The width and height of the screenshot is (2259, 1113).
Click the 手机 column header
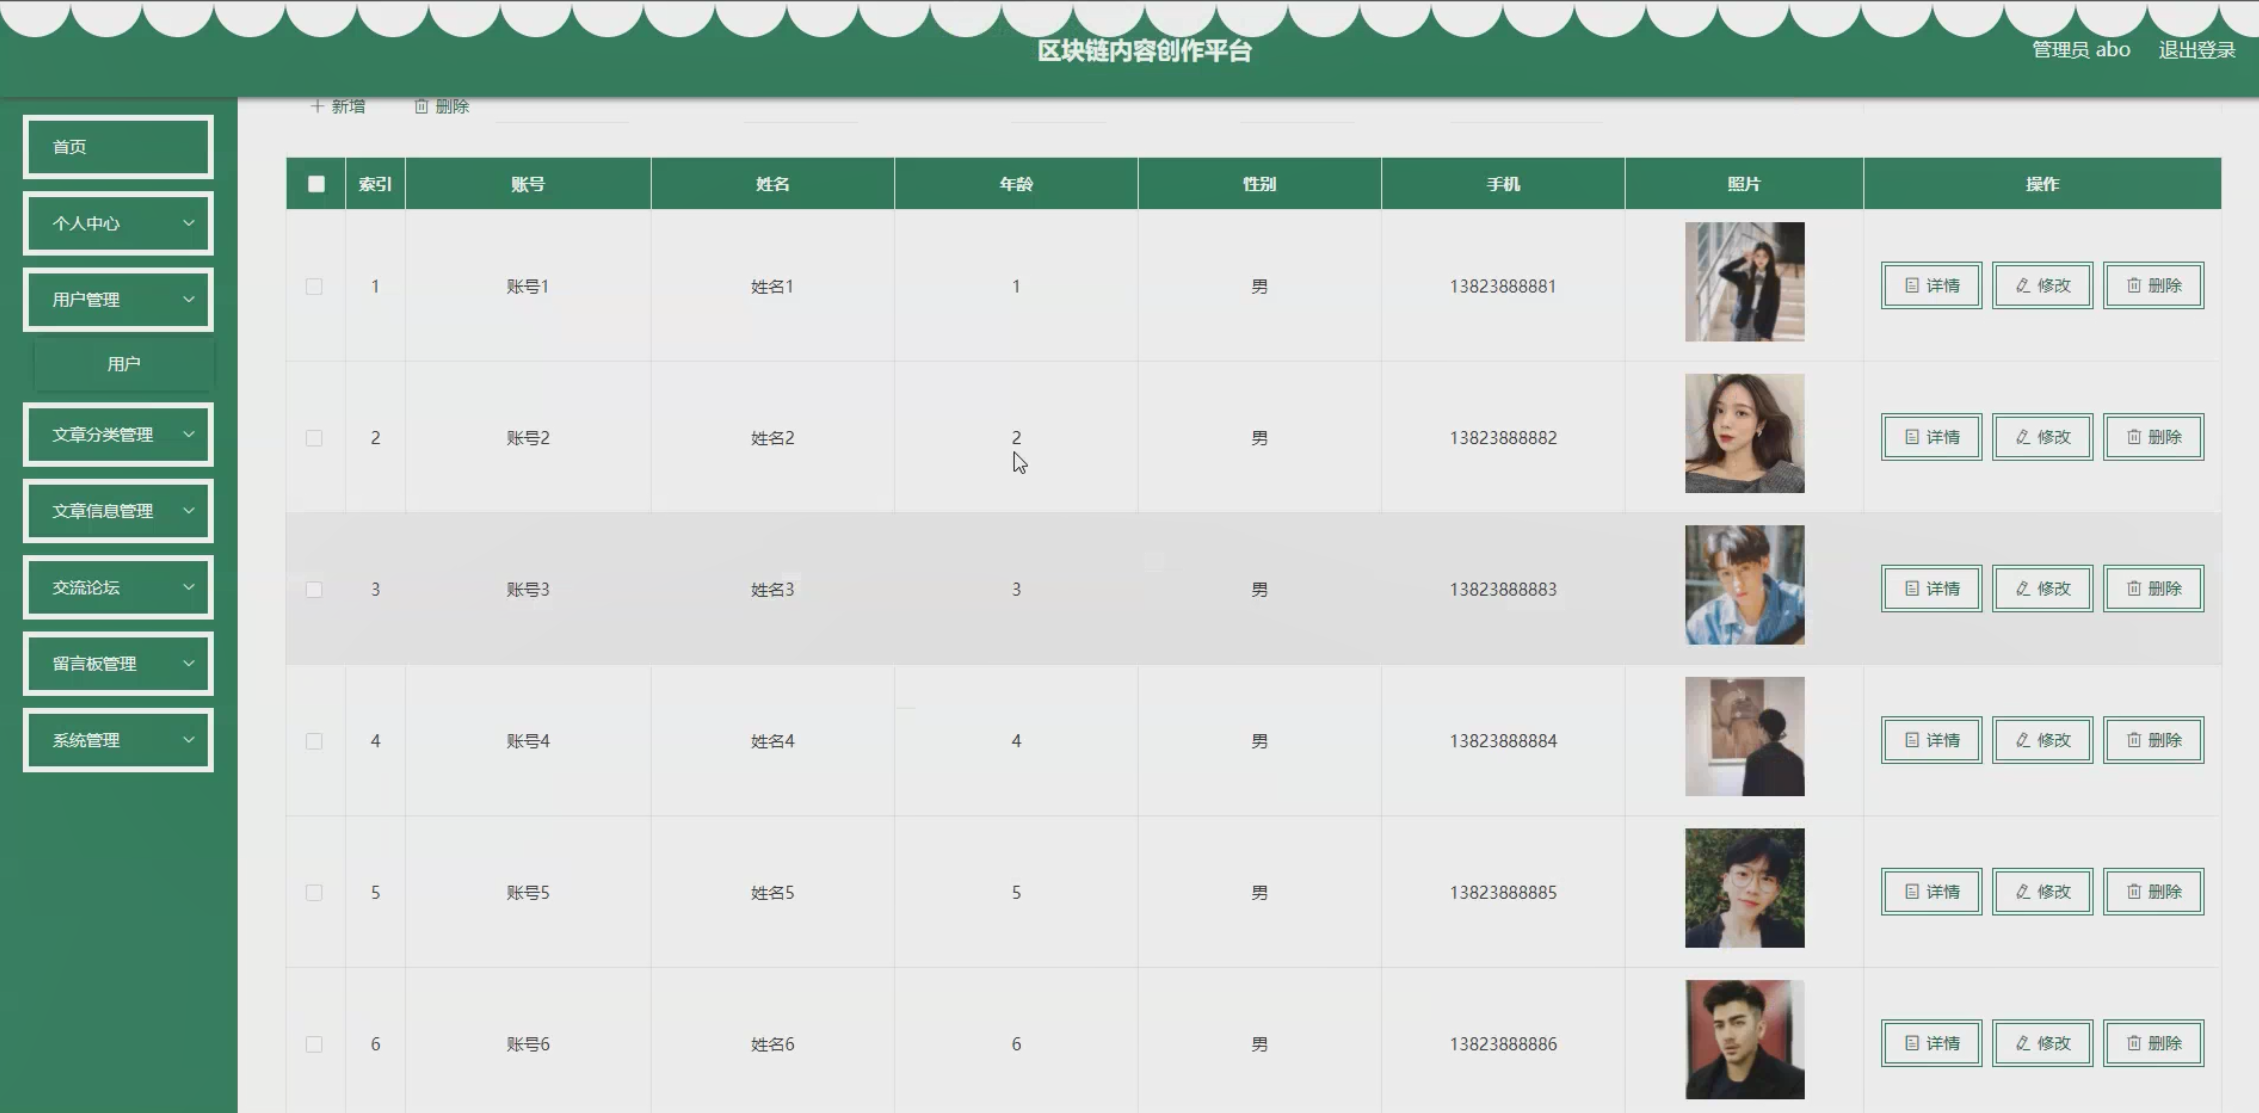[1503, 184]
